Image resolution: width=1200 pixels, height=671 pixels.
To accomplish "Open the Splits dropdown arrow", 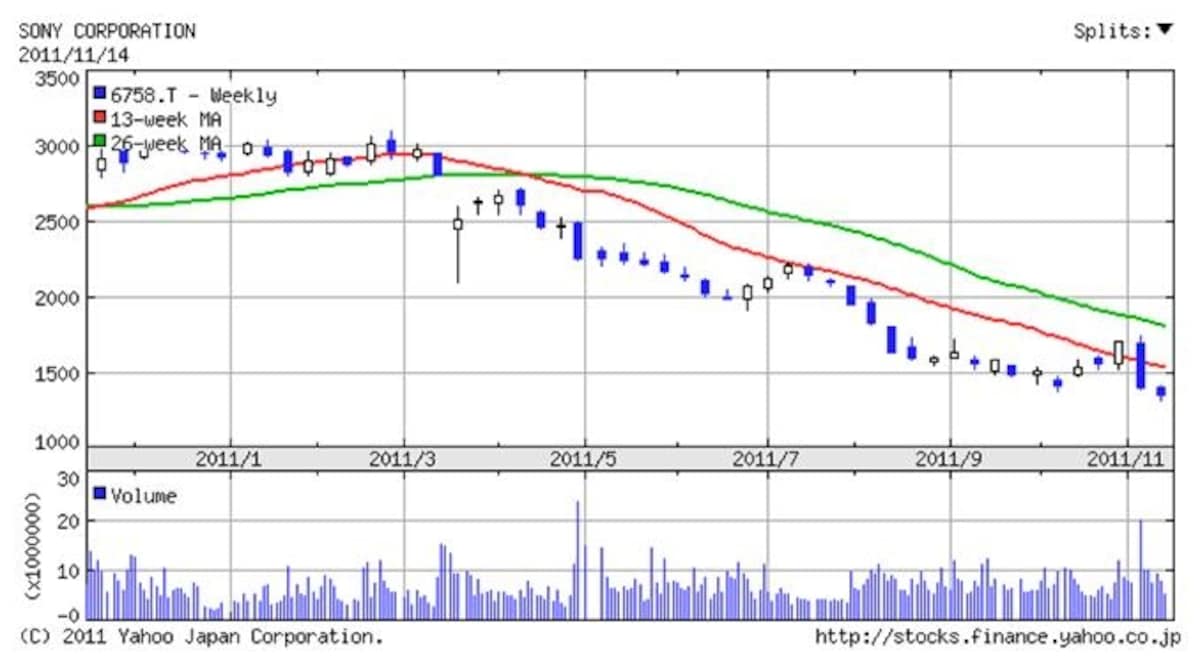I will [1164, 30].
